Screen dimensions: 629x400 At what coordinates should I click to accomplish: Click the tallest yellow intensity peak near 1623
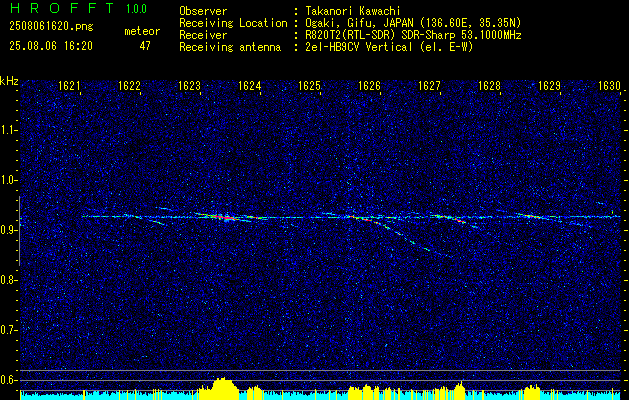tap(225, 387)
